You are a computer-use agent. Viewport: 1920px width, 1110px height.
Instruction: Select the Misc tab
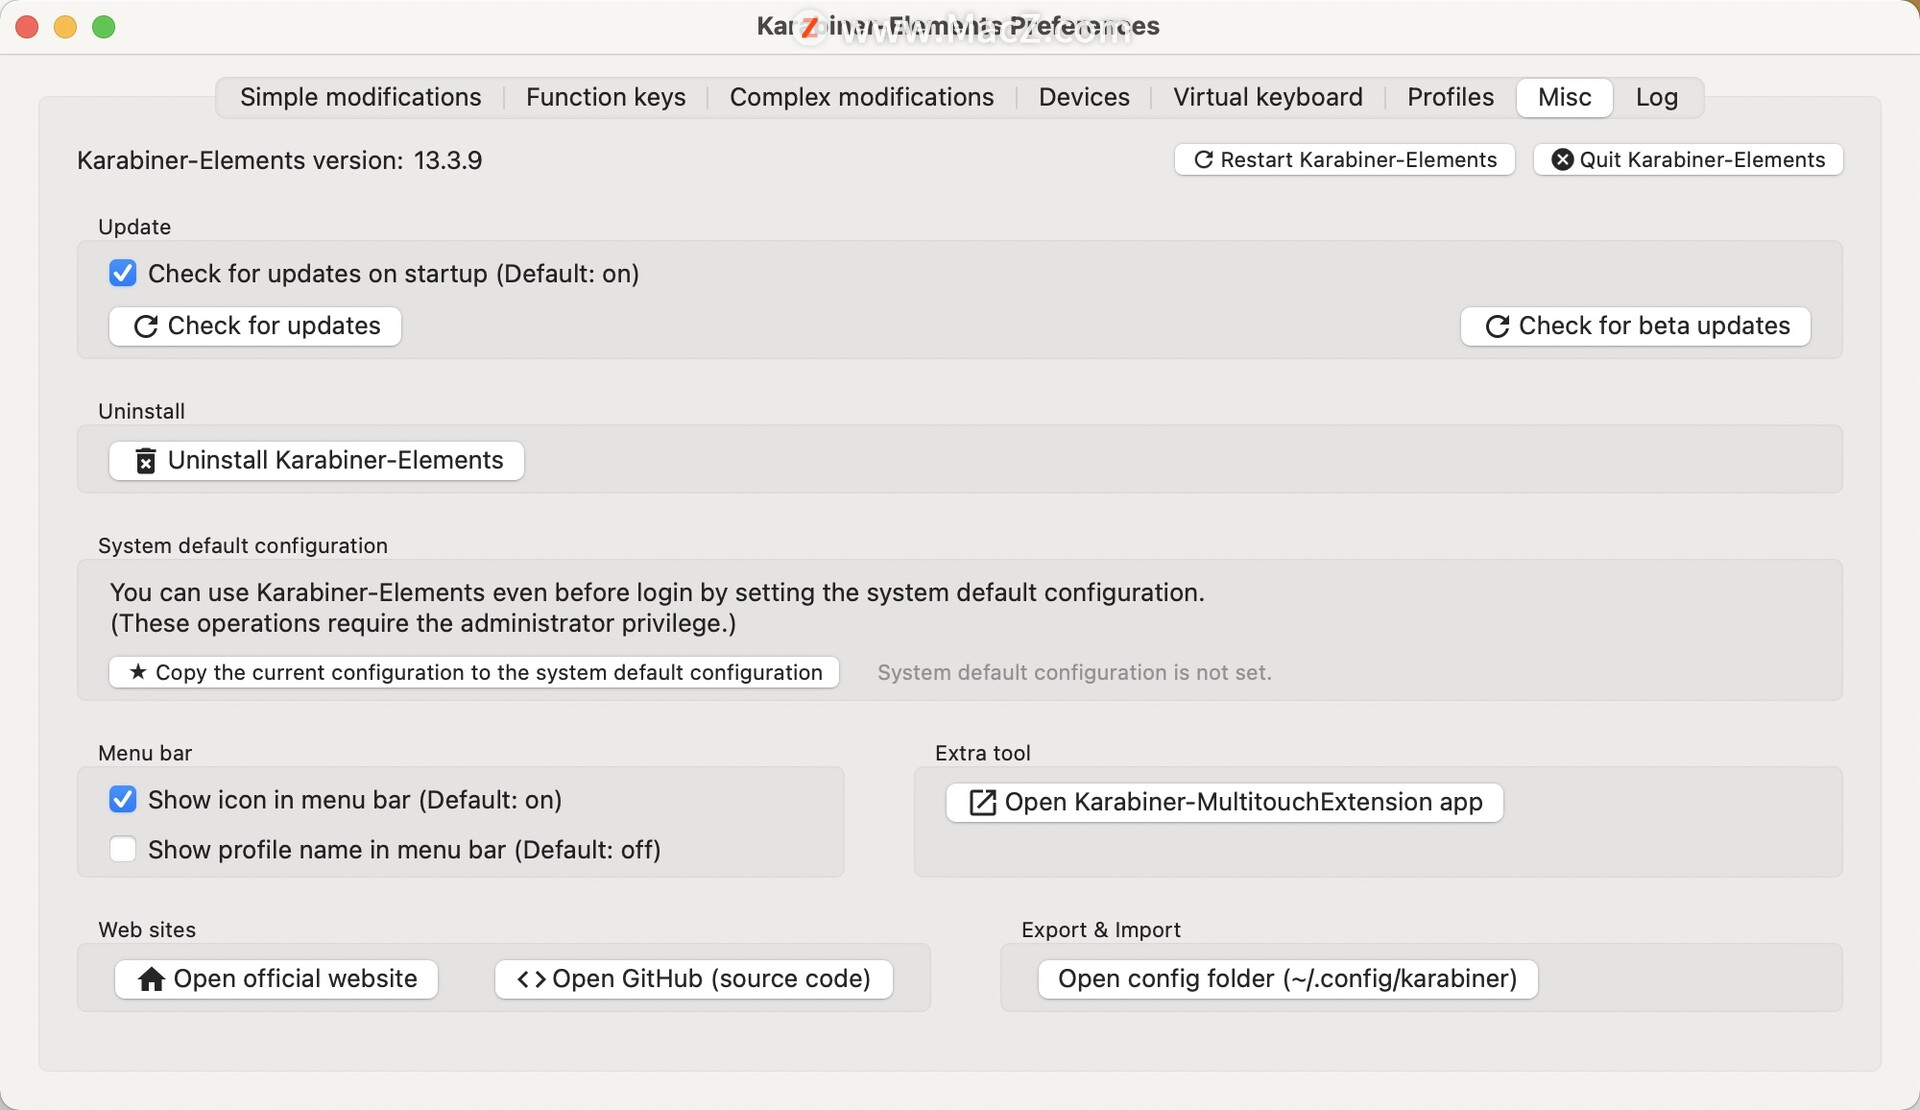point(1564,97)
